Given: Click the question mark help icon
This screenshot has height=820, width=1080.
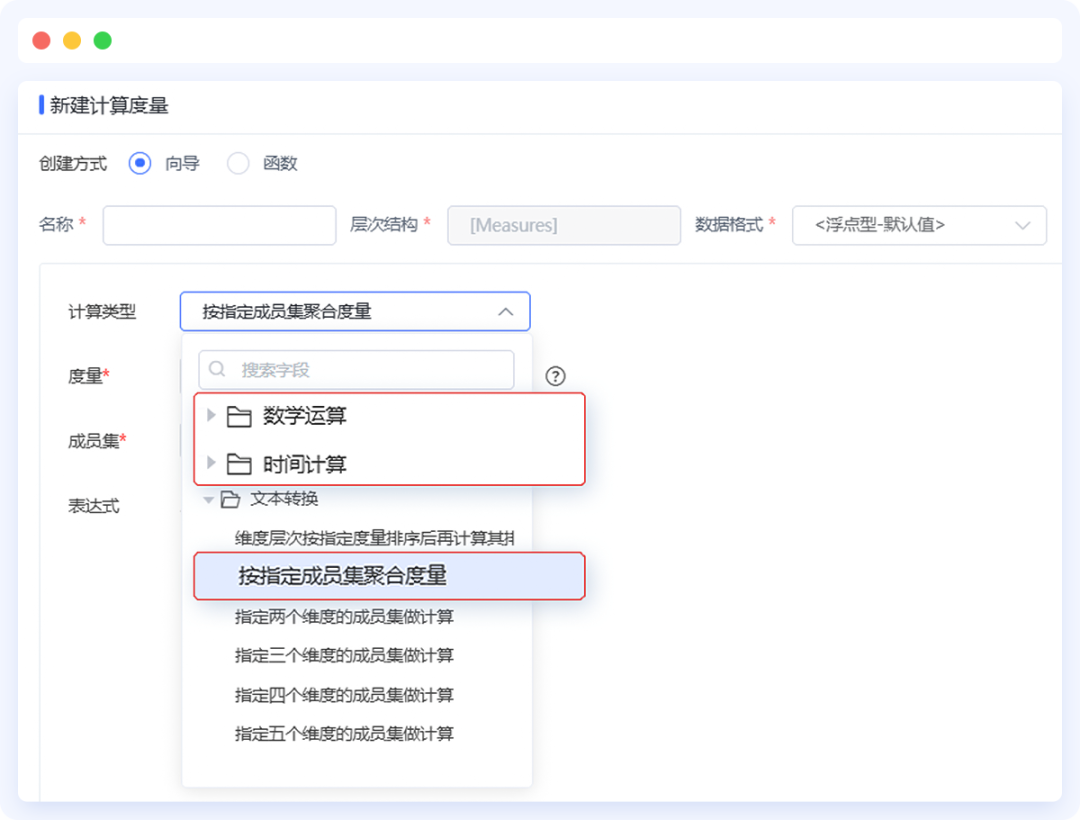Looking at the screenshot, I should 556,376.
